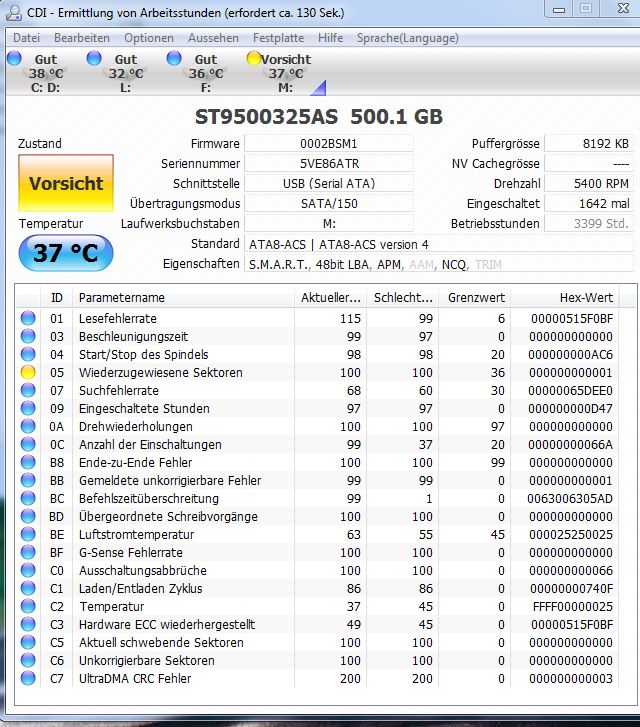Click the Firmware field 0002BSM1

pyautogui.click(x=329, y=143)
